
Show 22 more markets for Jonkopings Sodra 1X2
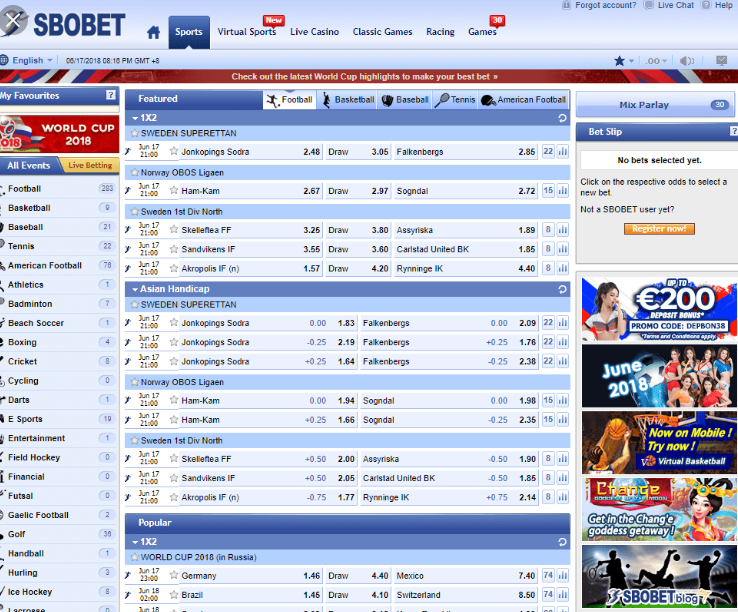click(548, 151)
